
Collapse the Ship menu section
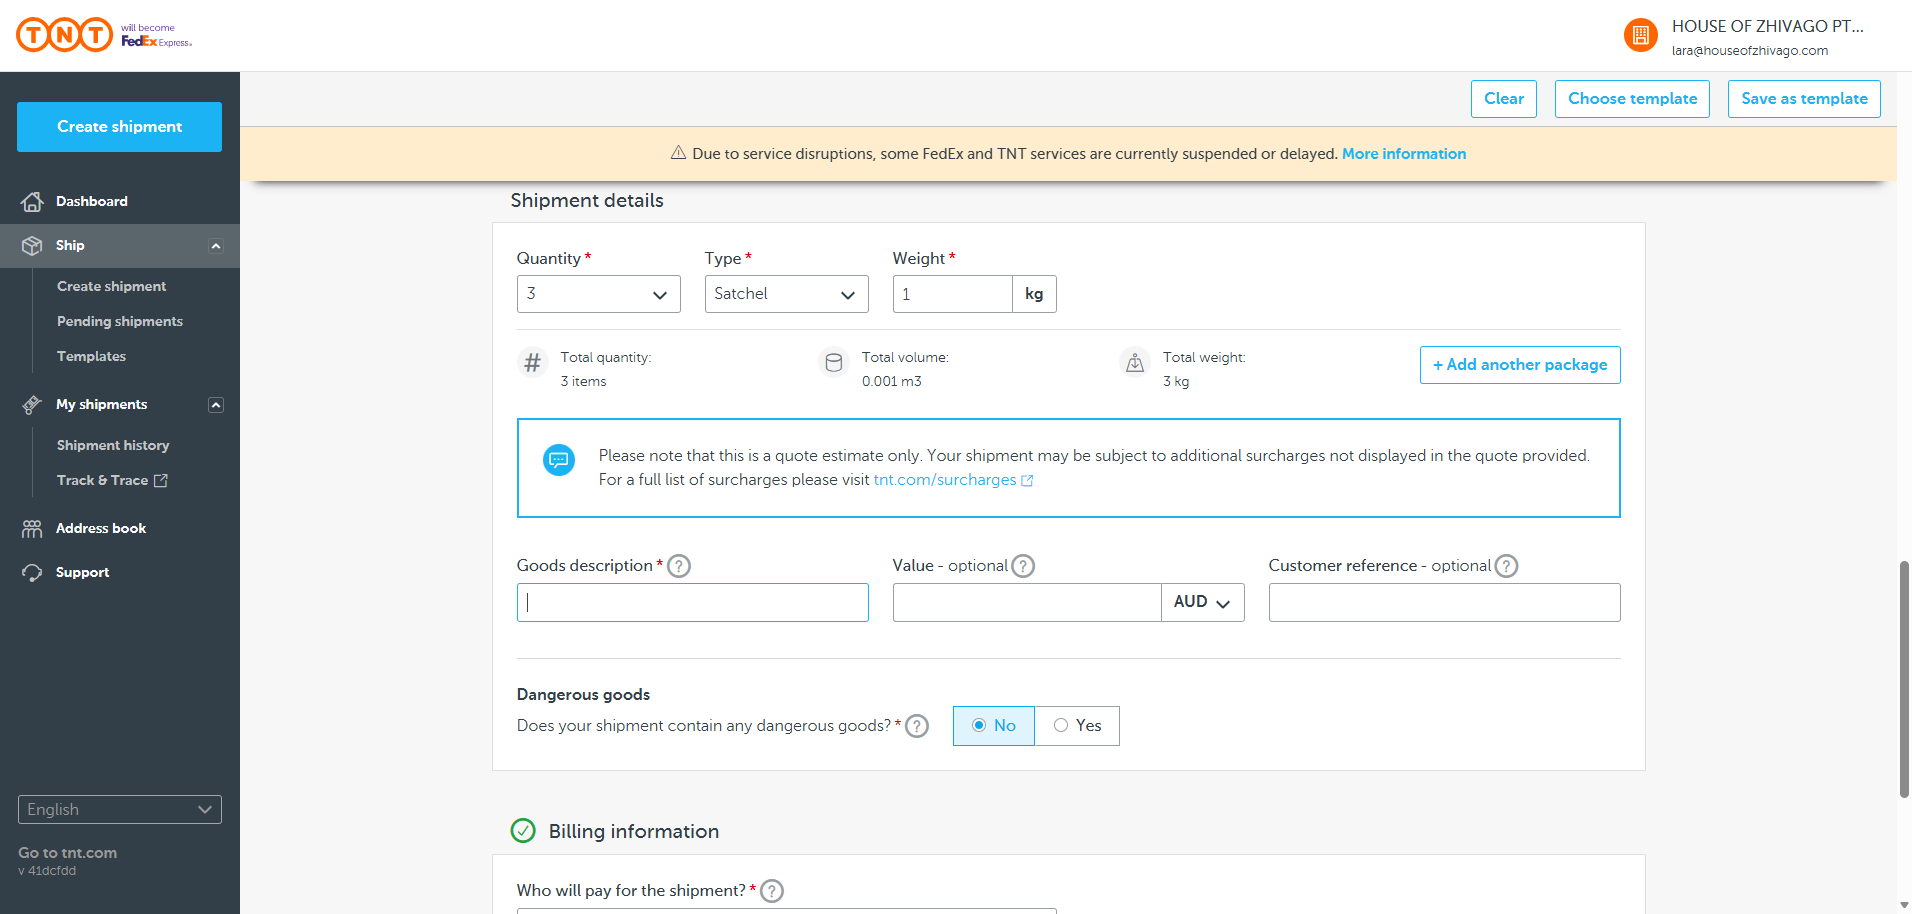[x=216, y=246]
